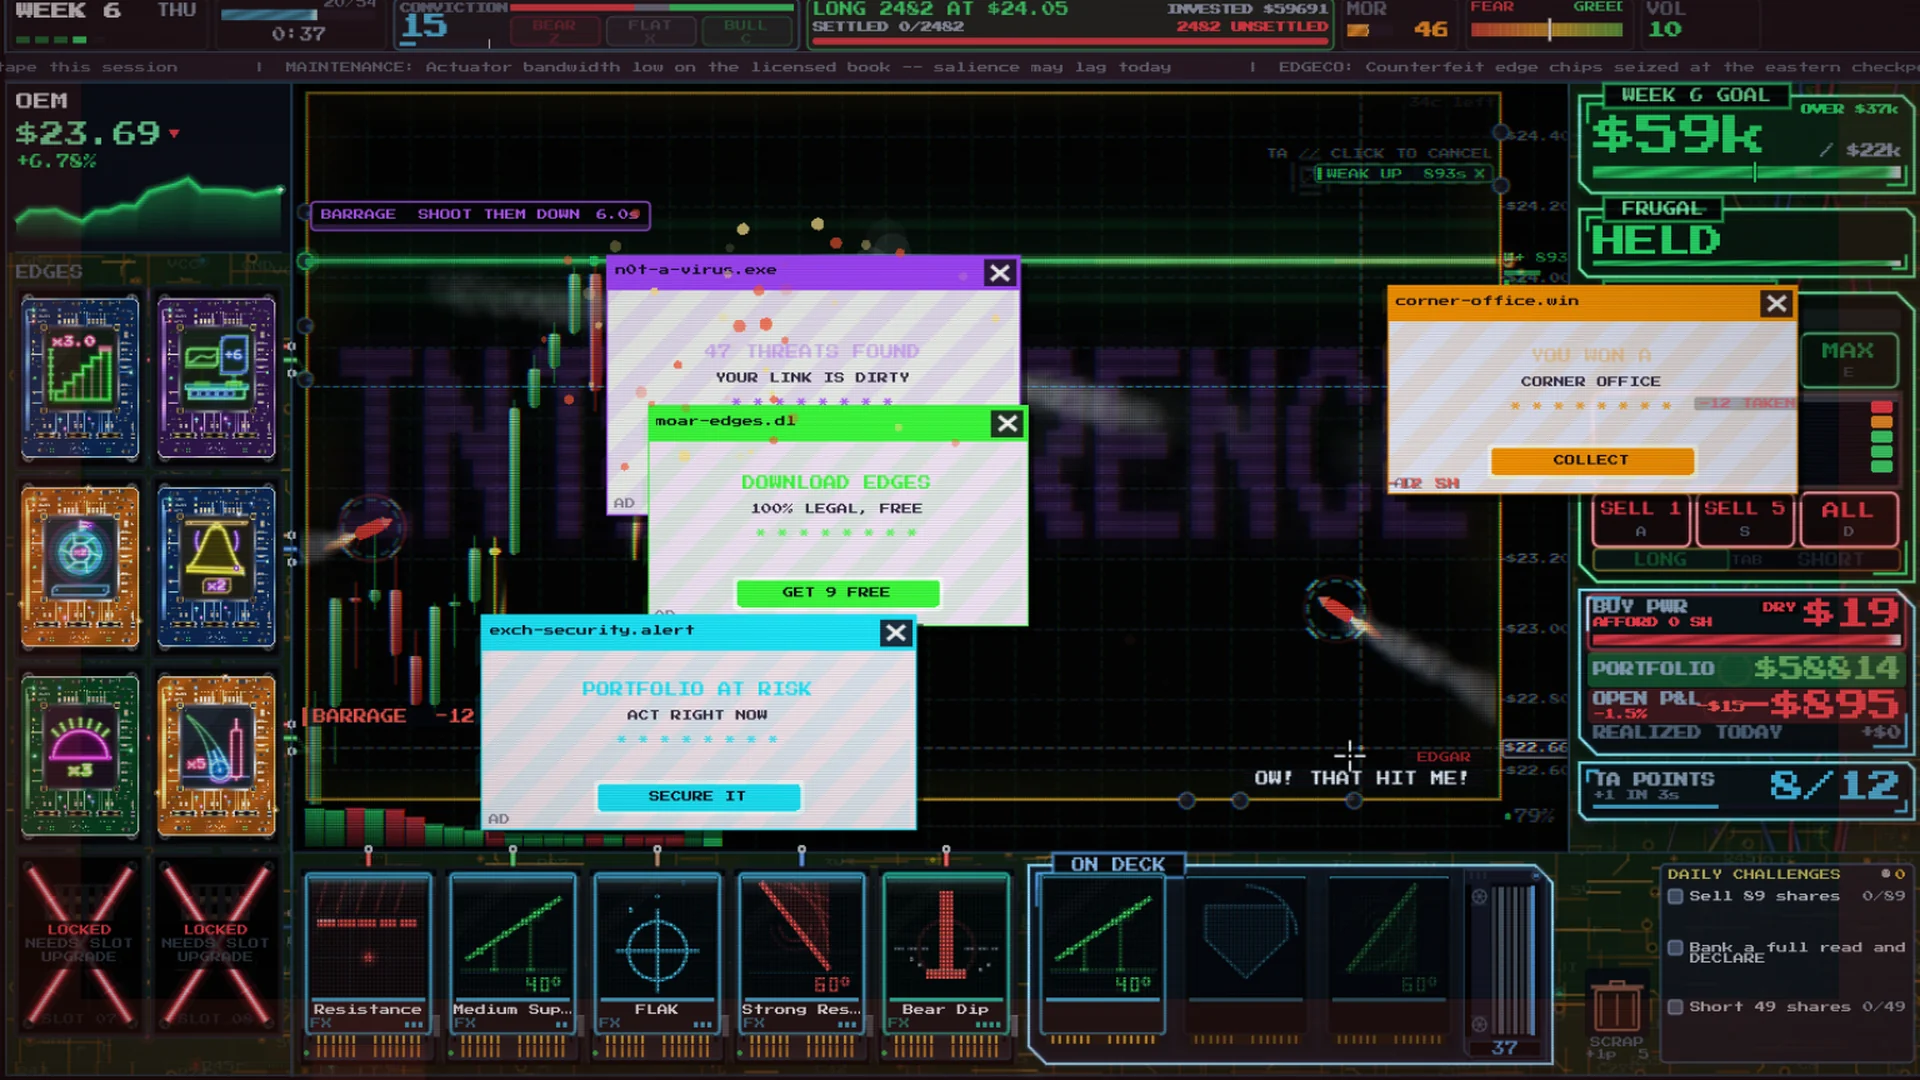Screen dimensions: 1920x1080
Task: Play the Bear Dip card
Action: [946, 952]
